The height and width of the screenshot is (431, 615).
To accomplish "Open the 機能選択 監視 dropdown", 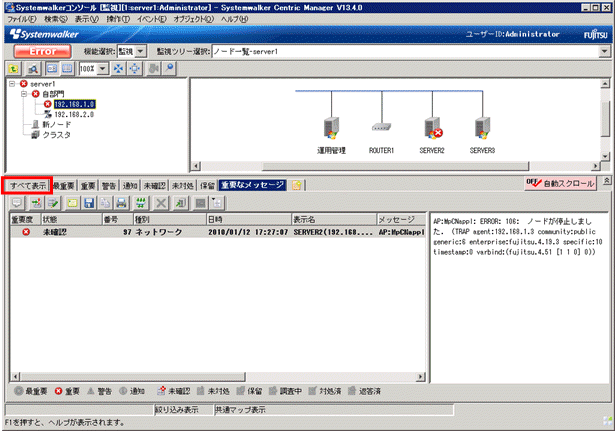I will point(140,51).
